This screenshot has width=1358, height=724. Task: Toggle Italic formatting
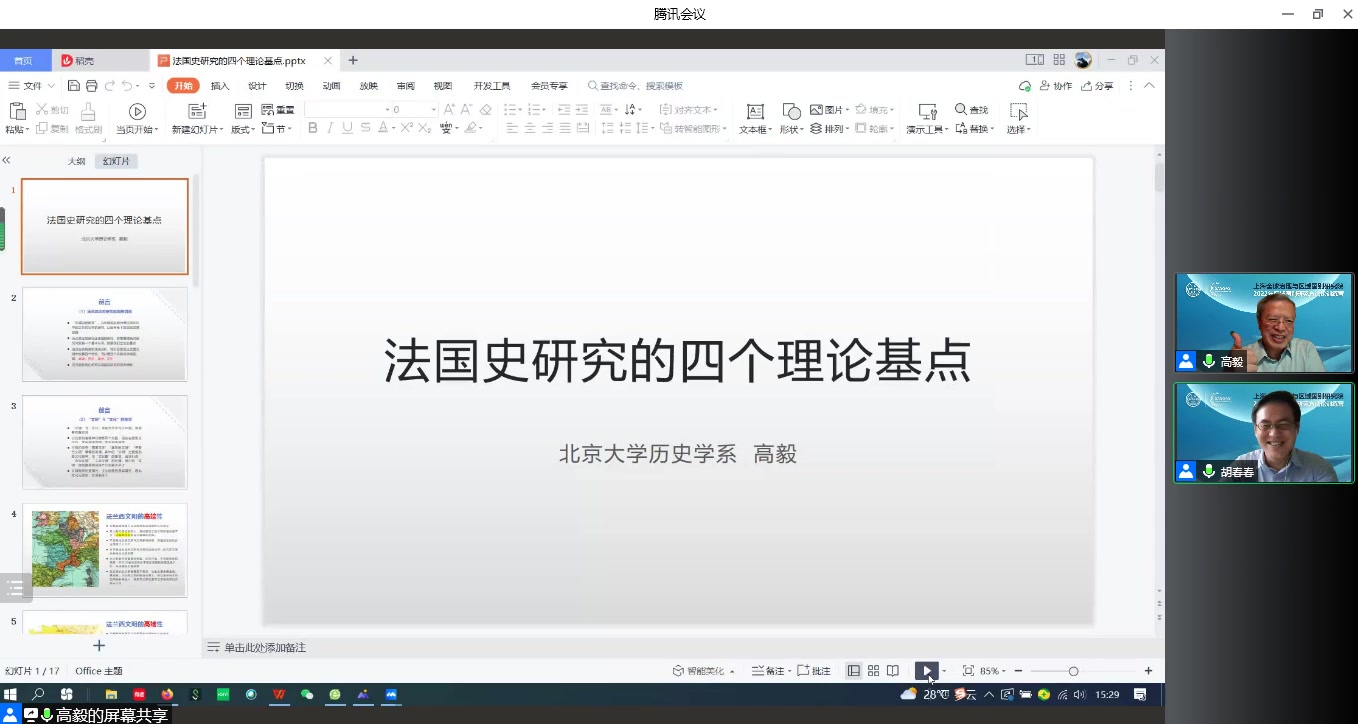330,128
